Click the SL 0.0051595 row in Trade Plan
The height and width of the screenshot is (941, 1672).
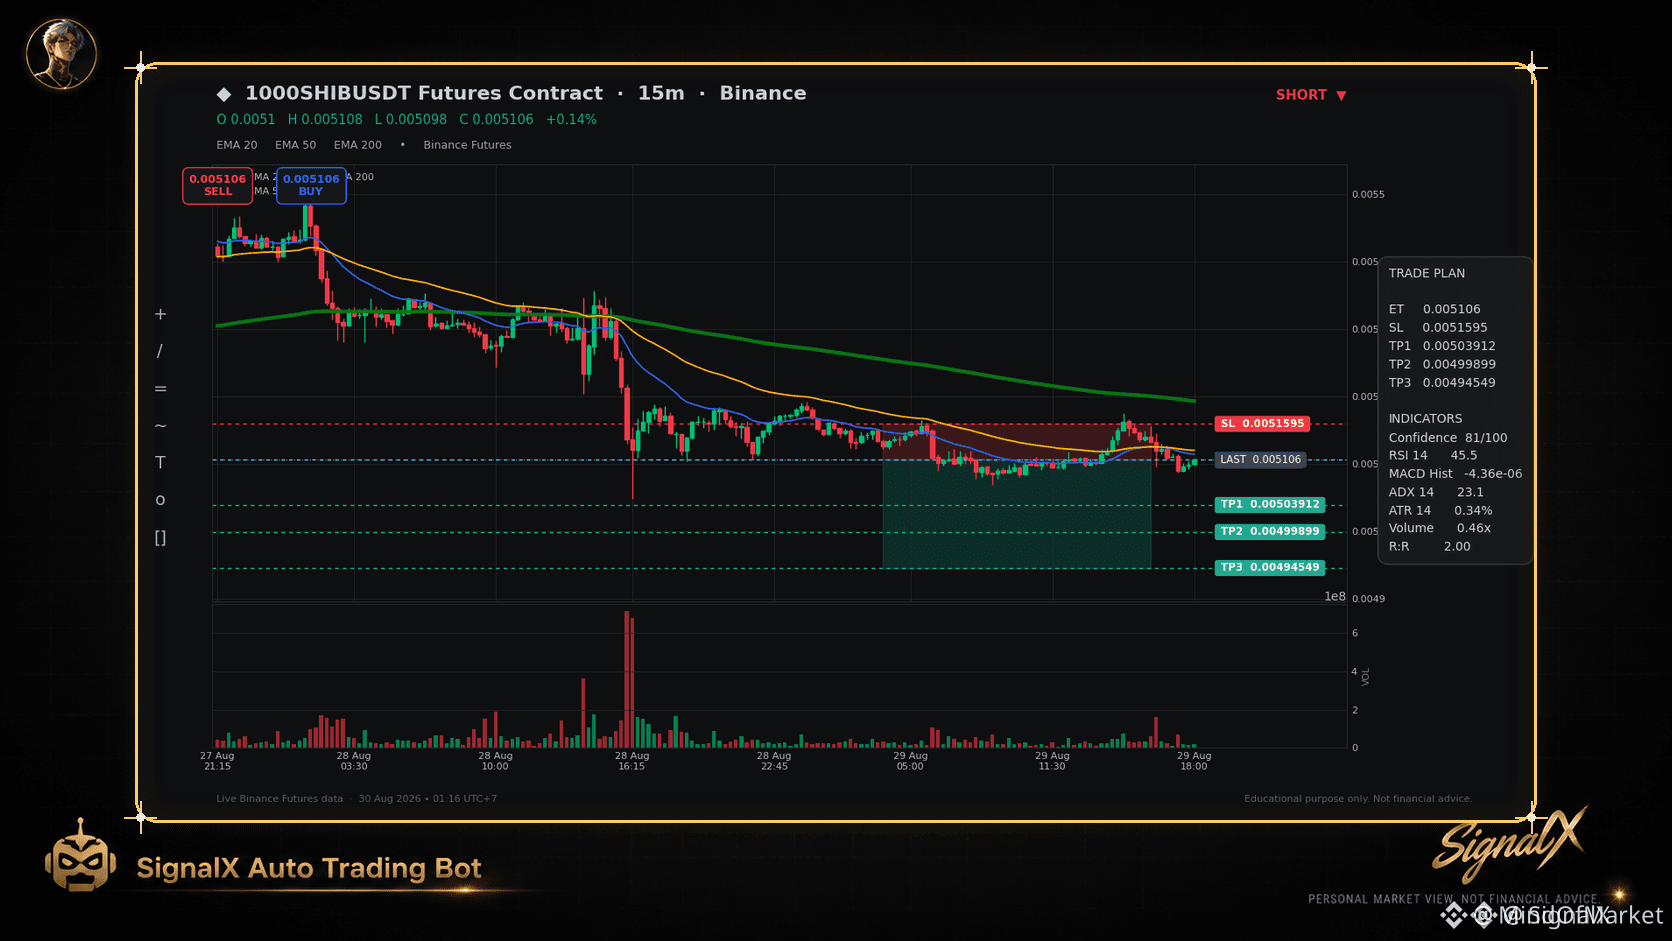coord(1438,328)
